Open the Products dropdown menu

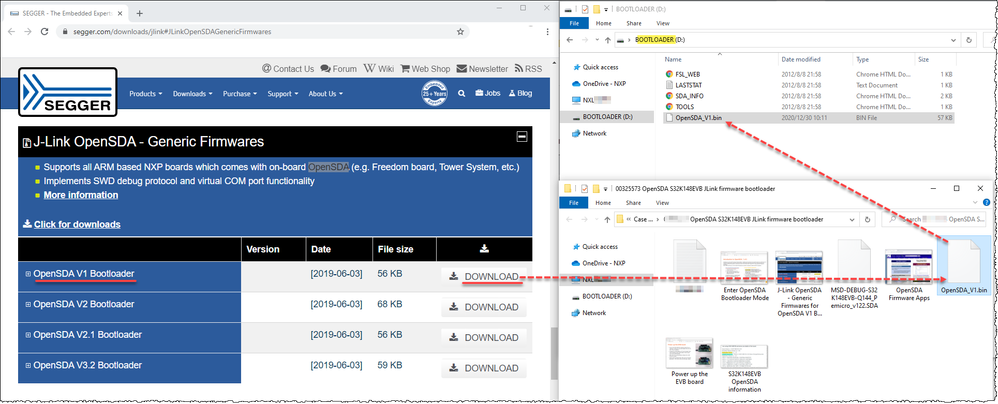pos(145,94)
